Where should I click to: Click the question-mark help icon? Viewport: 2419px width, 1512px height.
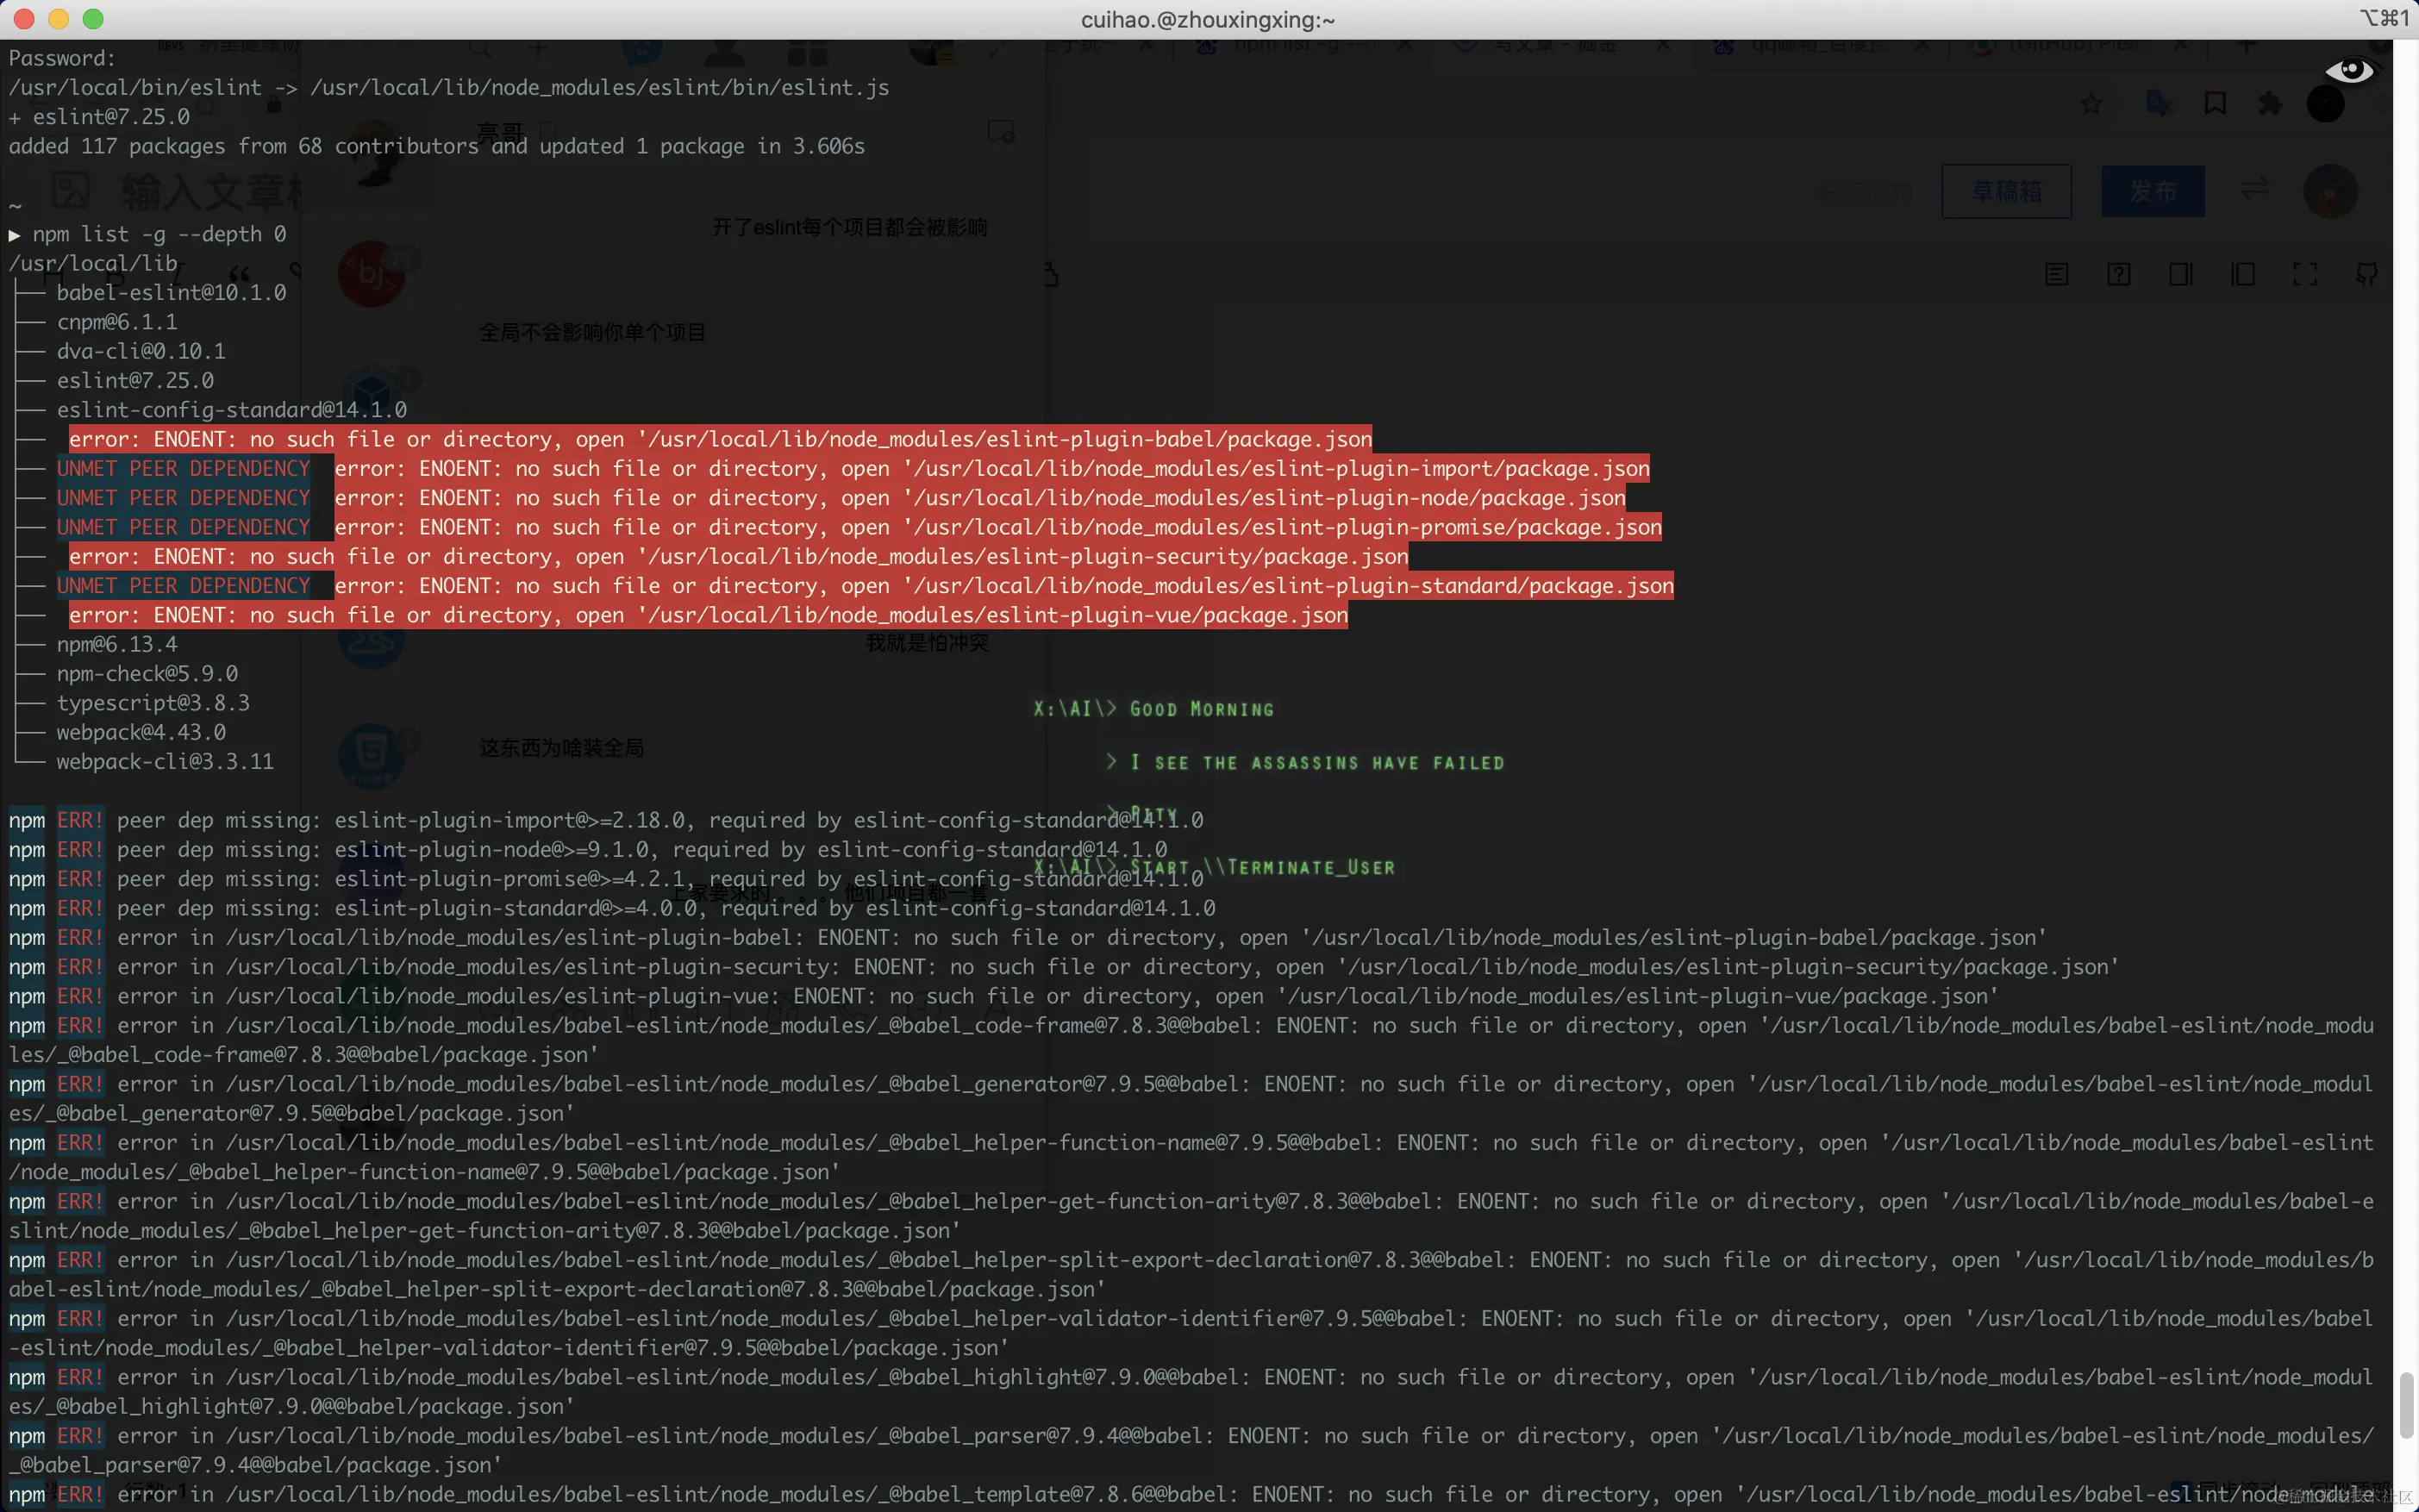2118,274
